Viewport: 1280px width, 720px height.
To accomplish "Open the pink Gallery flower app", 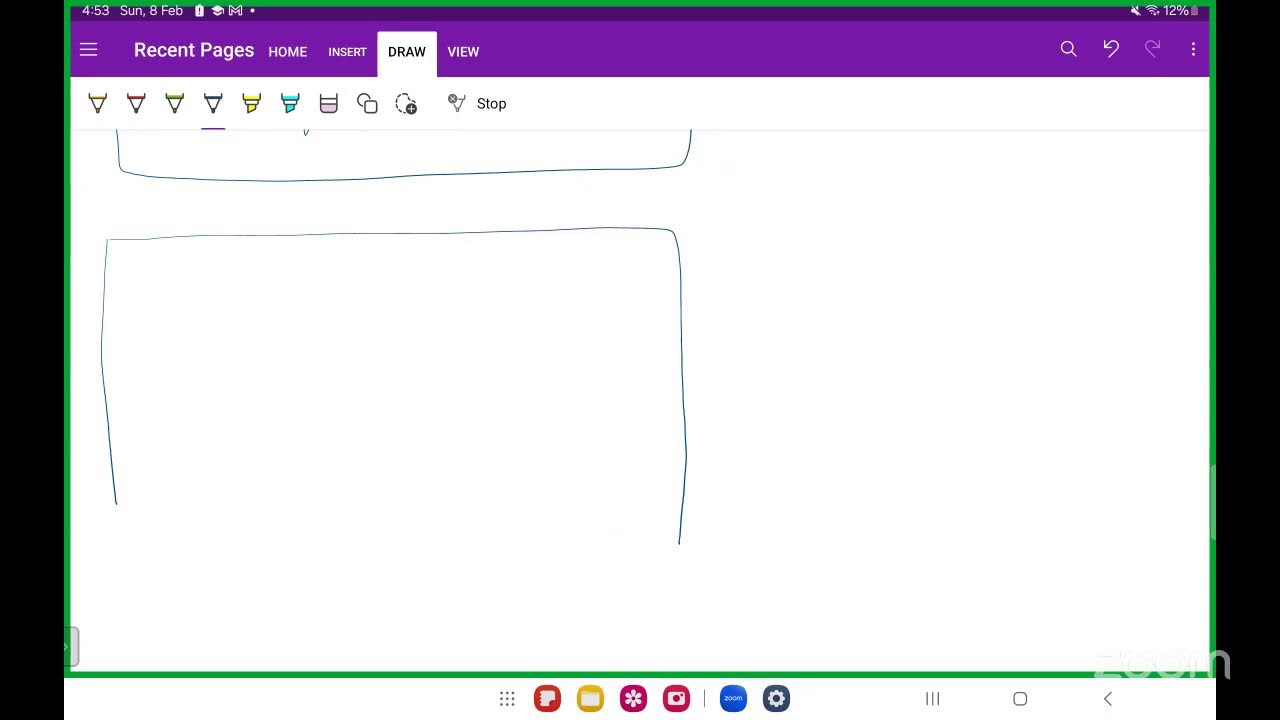I will 633,699.
